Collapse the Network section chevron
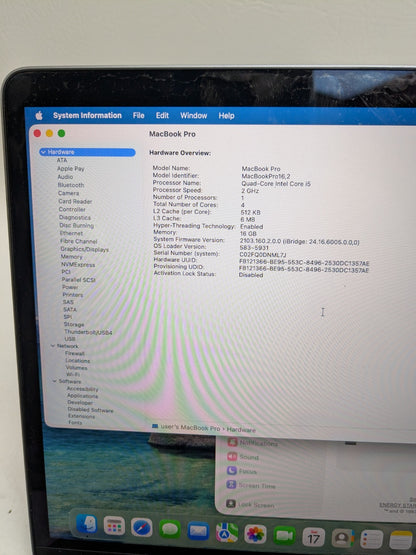This screenshot has height=555, width=416. (x=53, y=346)
